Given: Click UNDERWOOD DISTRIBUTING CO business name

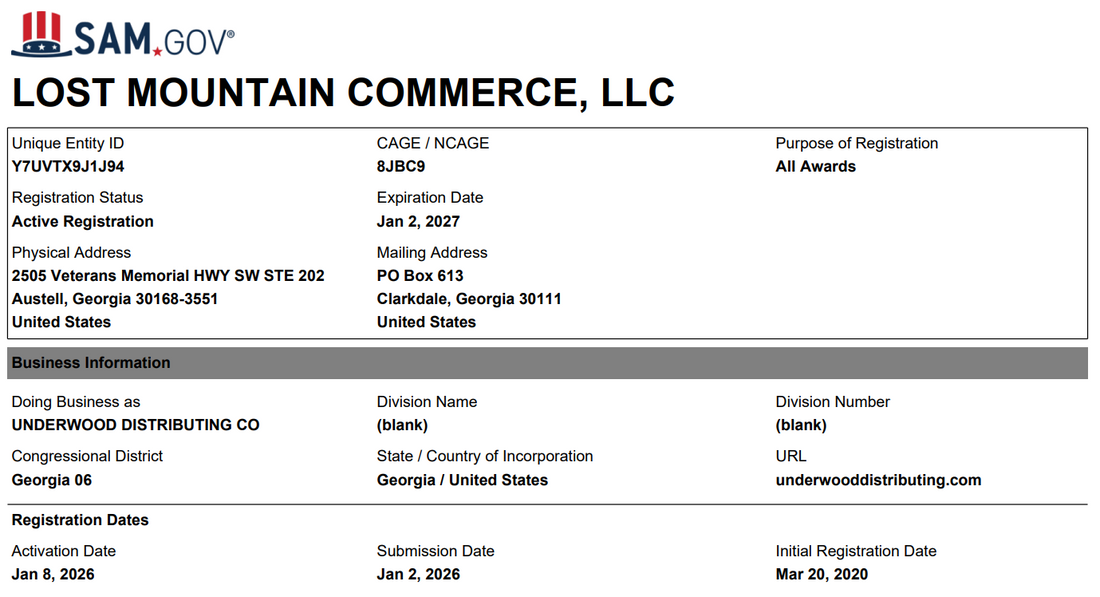Looking at the screenshot, I should coord(135,424).
